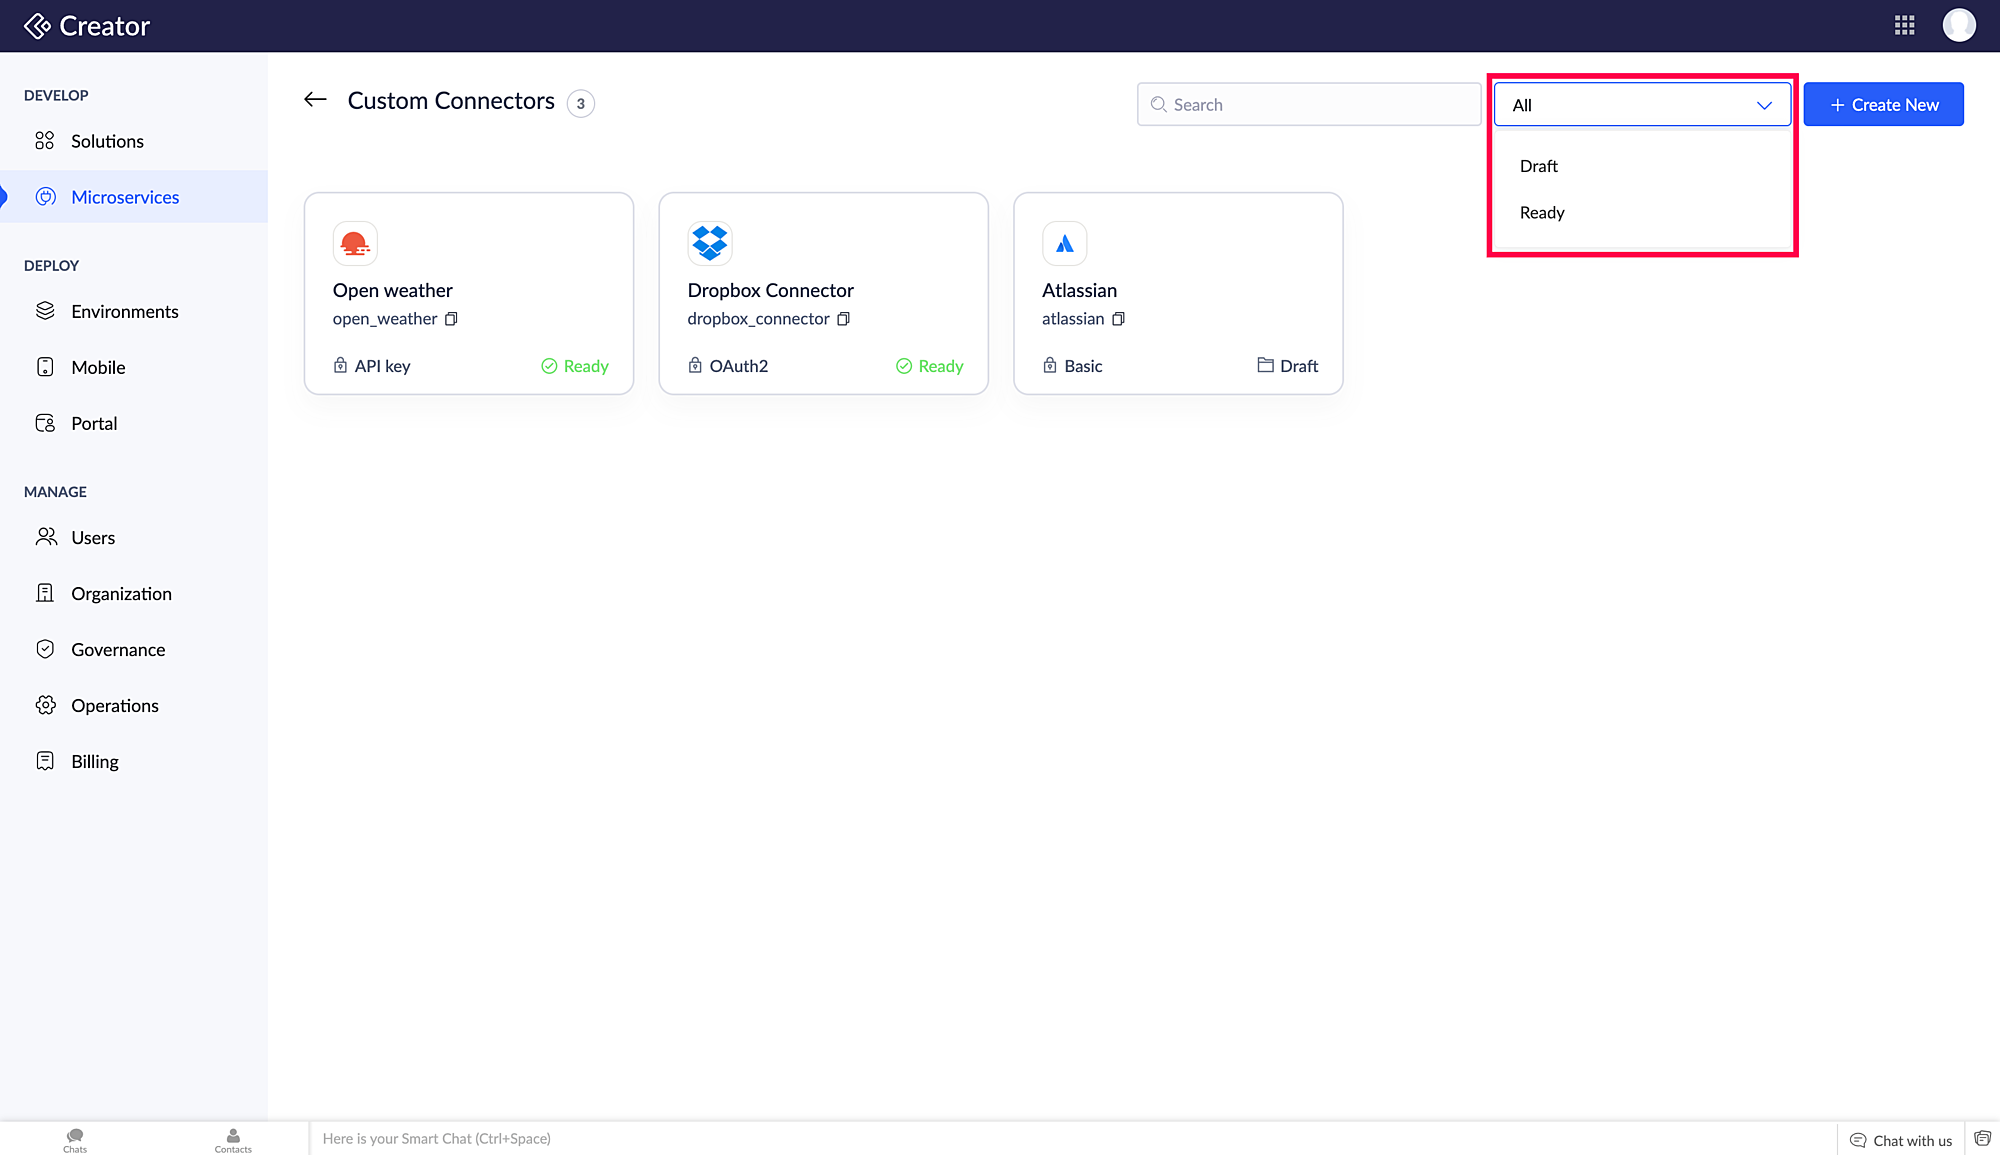Click the Atlassian connector logo
2000x1155 pixels.
[1064, 243]
